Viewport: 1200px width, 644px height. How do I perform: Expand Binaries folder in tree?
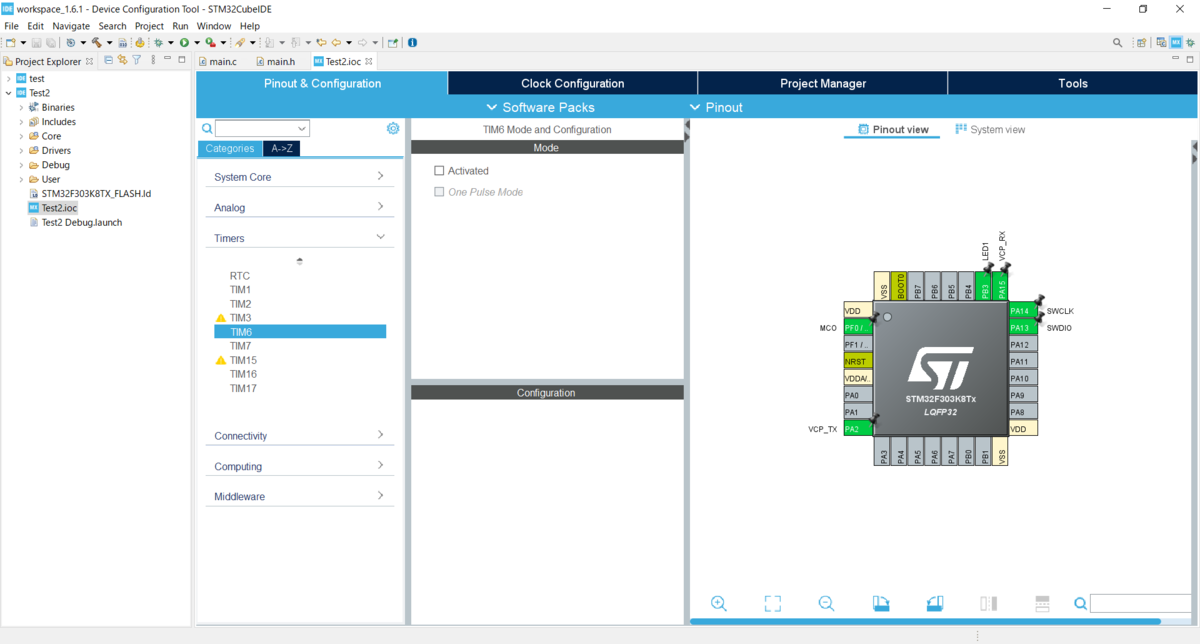point(21,107)
